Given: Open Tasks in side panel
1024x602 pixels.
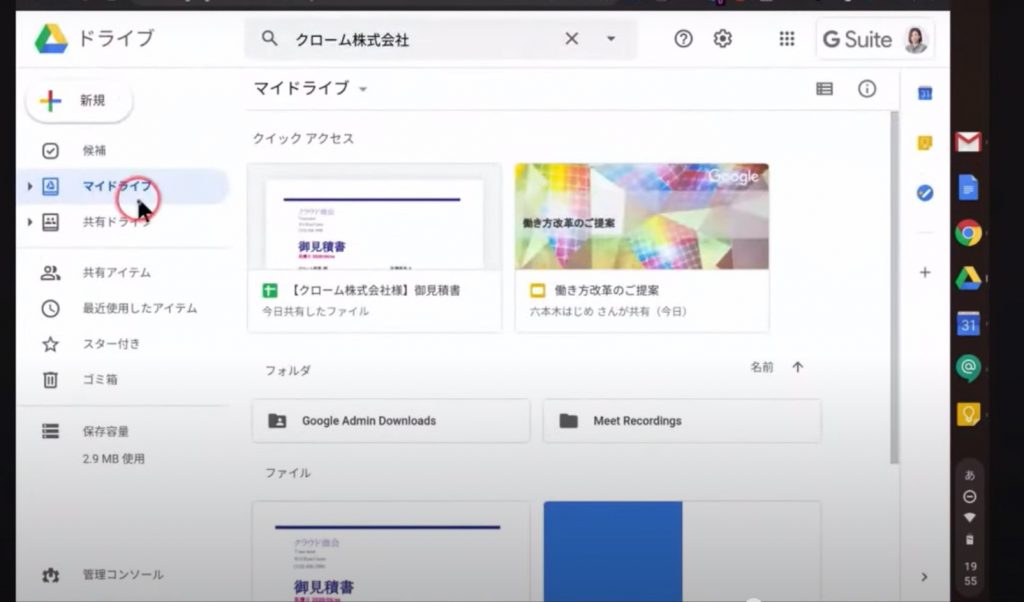Looking at the screenshot, I should (925, 193).
